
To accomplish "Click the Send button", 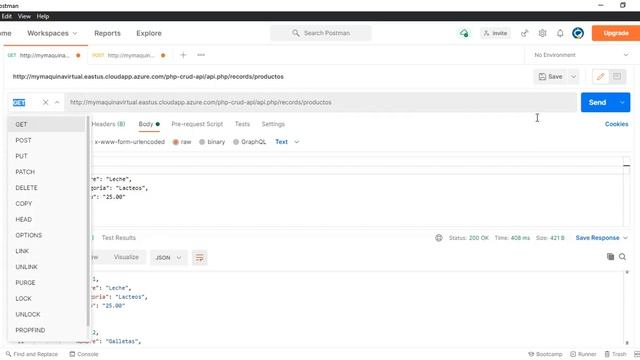I will 598,102.
